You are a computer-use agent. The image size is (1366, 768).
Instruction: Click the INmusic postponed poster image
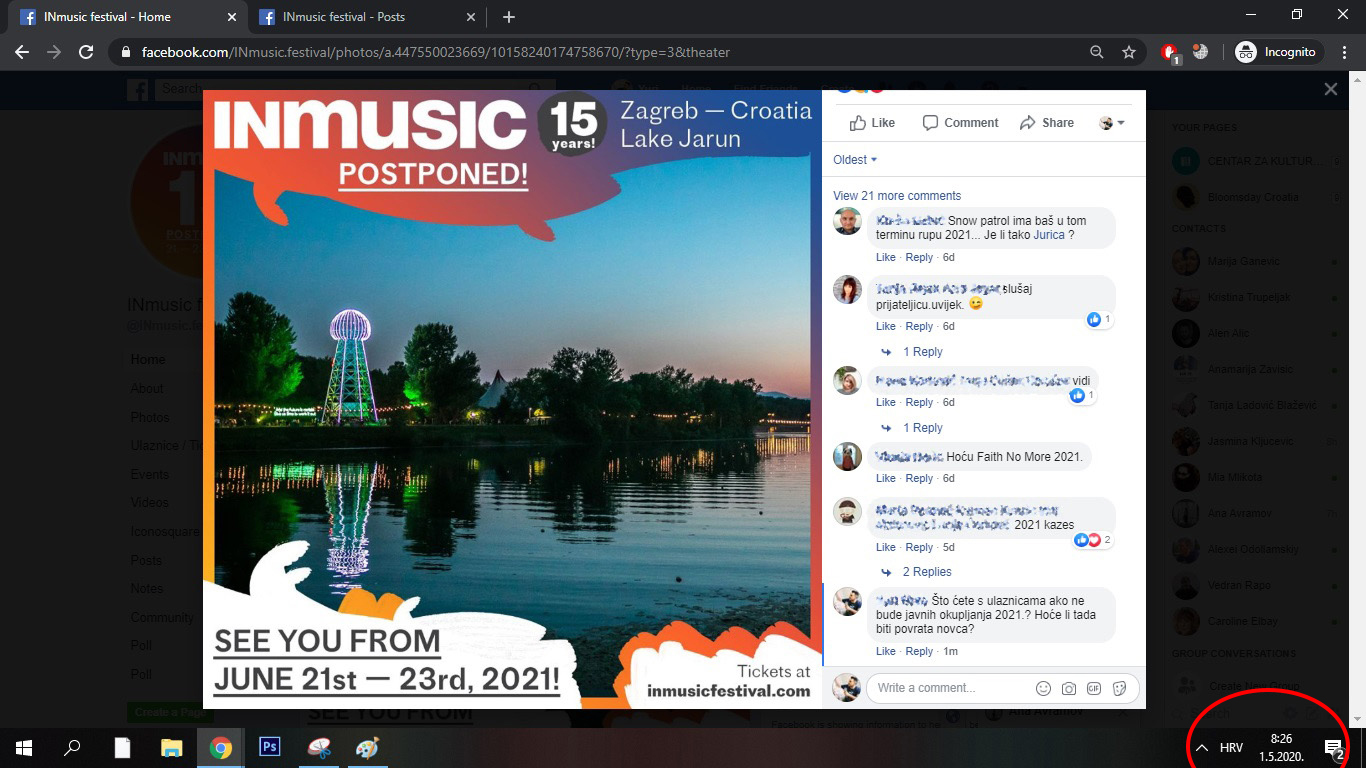point(512,399)
